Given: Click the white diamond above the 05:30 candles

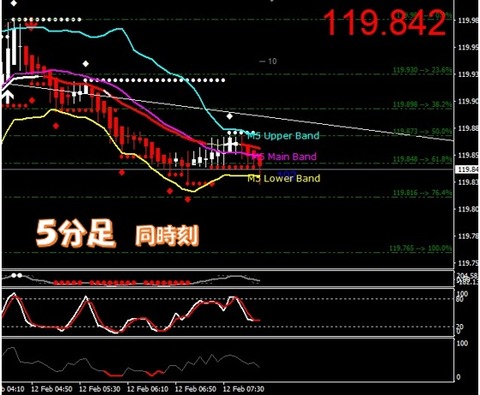Looking at the screenshot, I should tap(86, 63).
